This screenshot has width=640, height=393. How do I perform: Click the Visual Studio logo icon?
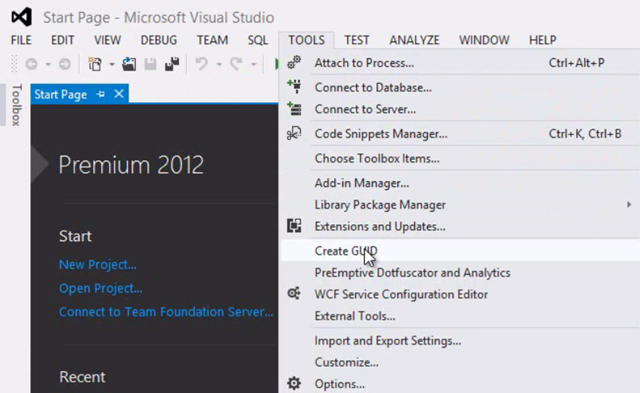21,17
